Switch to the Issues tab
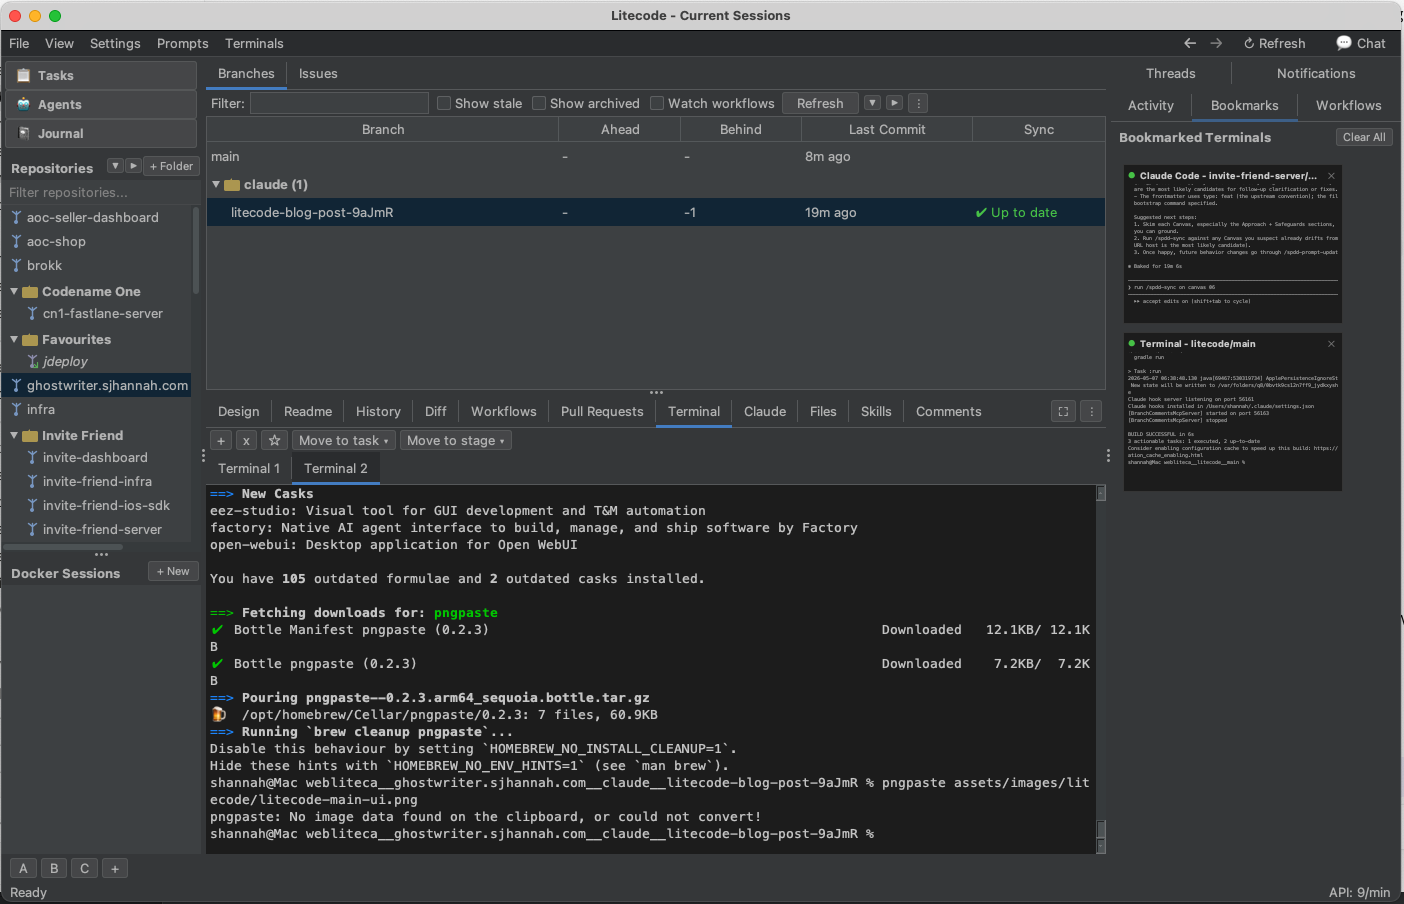The image size is (1404, 904). (x=318, y=73)
